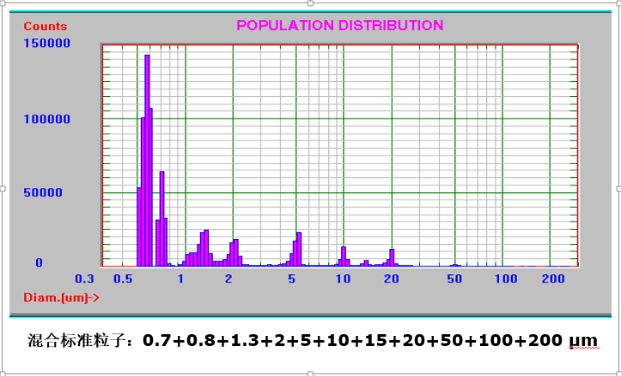Select the 0.8 um peak bar
Viewport: 621px width, 376px height.
pos(162,219)
